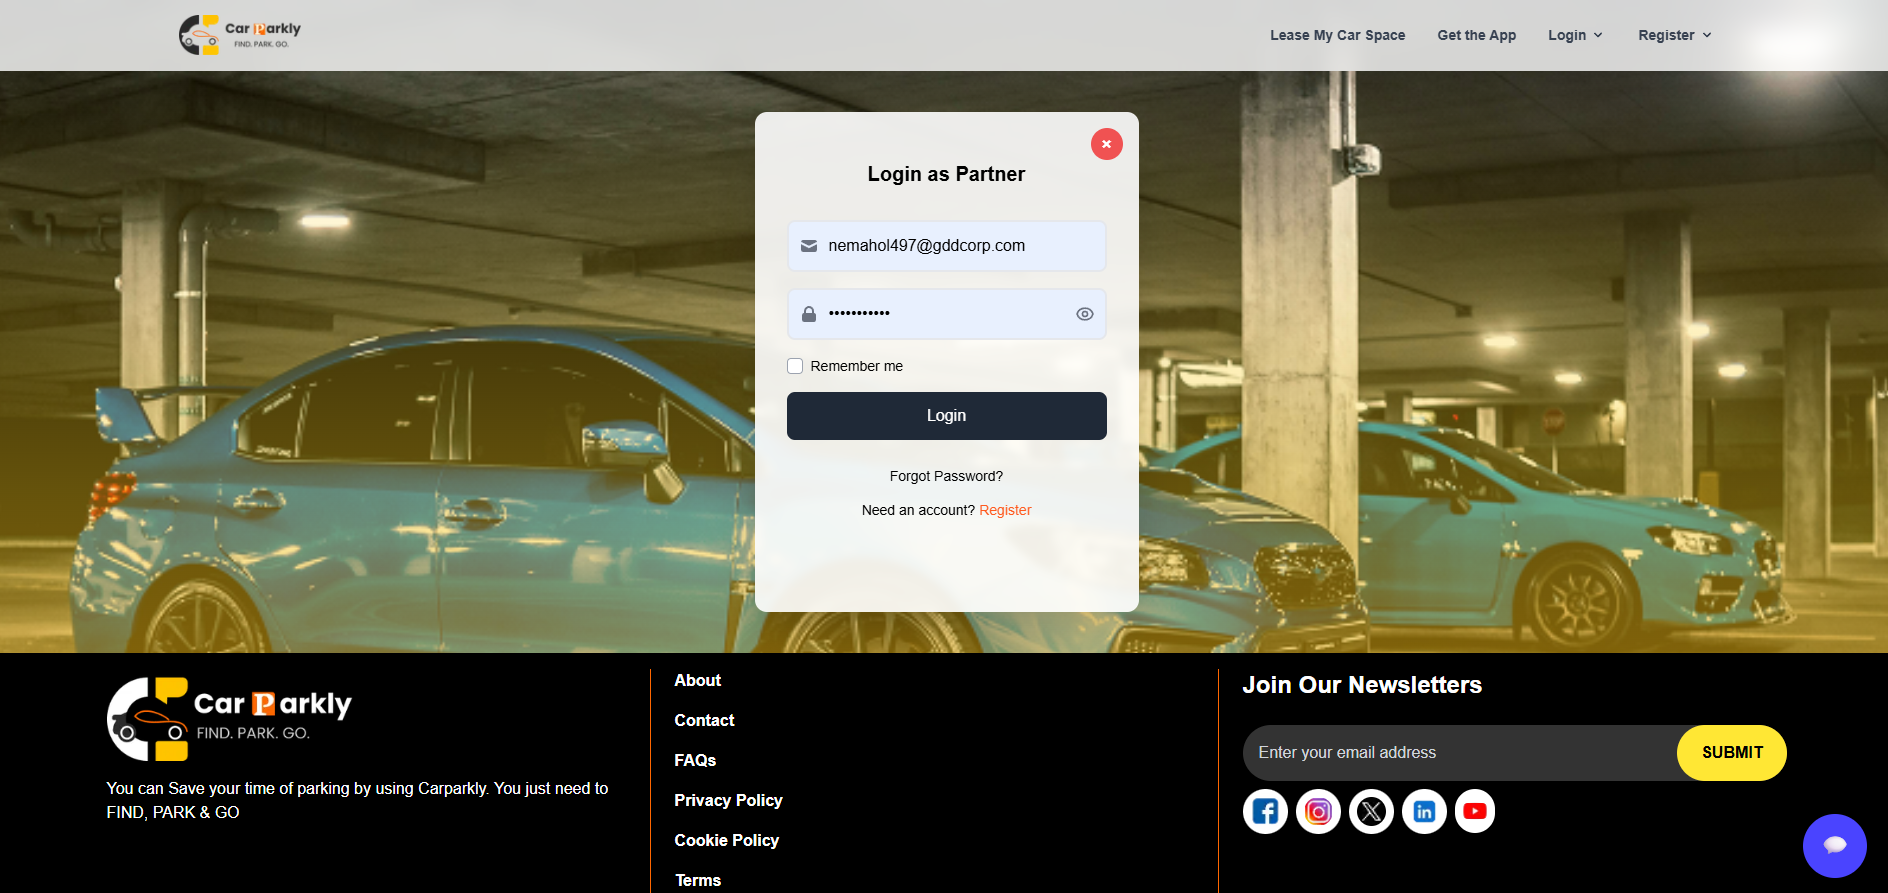Show password using the eye icon
Viewport: 1888px width, 893px height.
point(1084,314)
